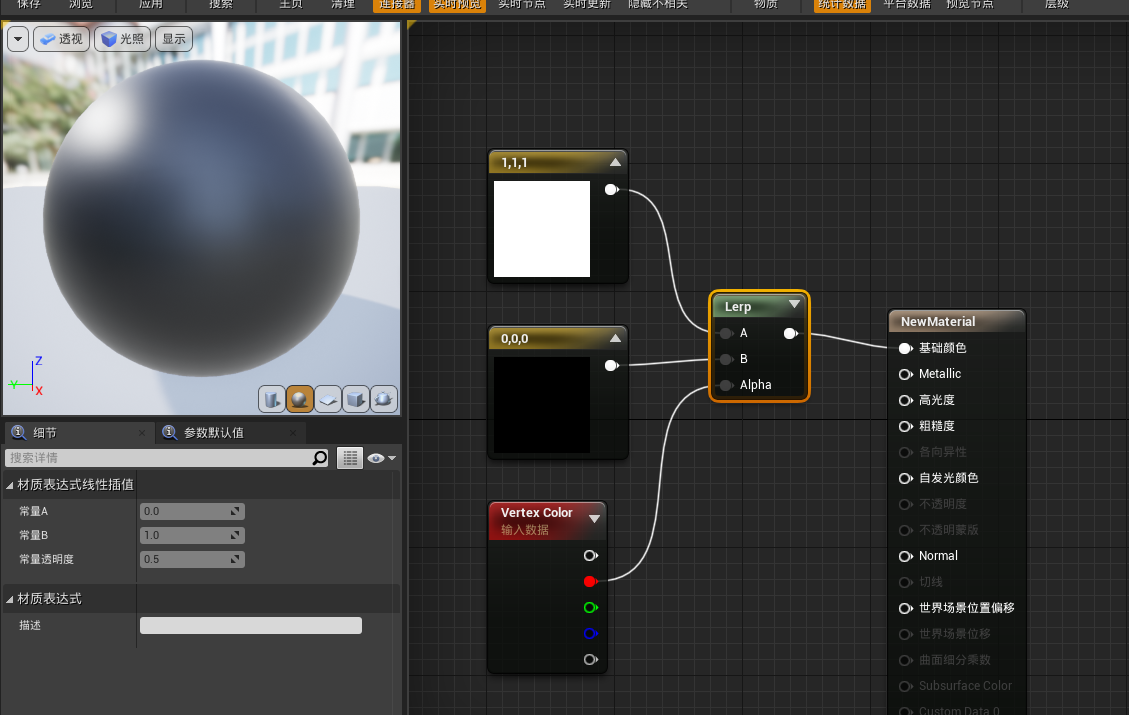Select the cube preview mesh
This screenshot has height=715, width=1129.
click(x=356, y=399)
